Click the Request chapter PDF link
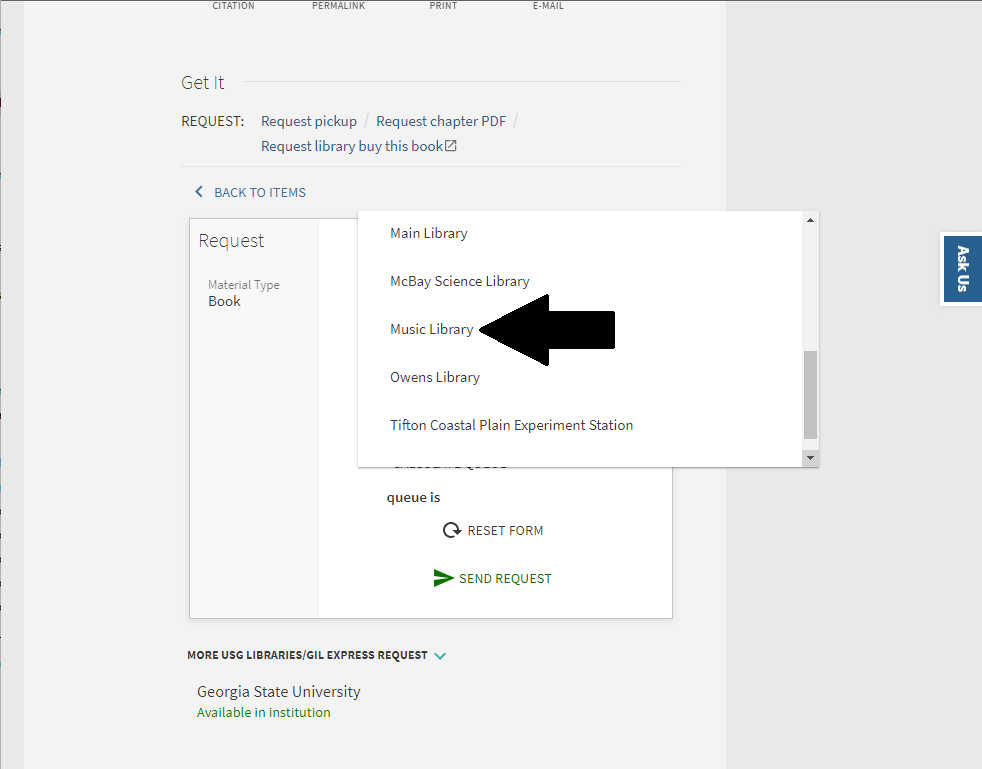Viewport: 982px width, 769px height. point(441,121)
